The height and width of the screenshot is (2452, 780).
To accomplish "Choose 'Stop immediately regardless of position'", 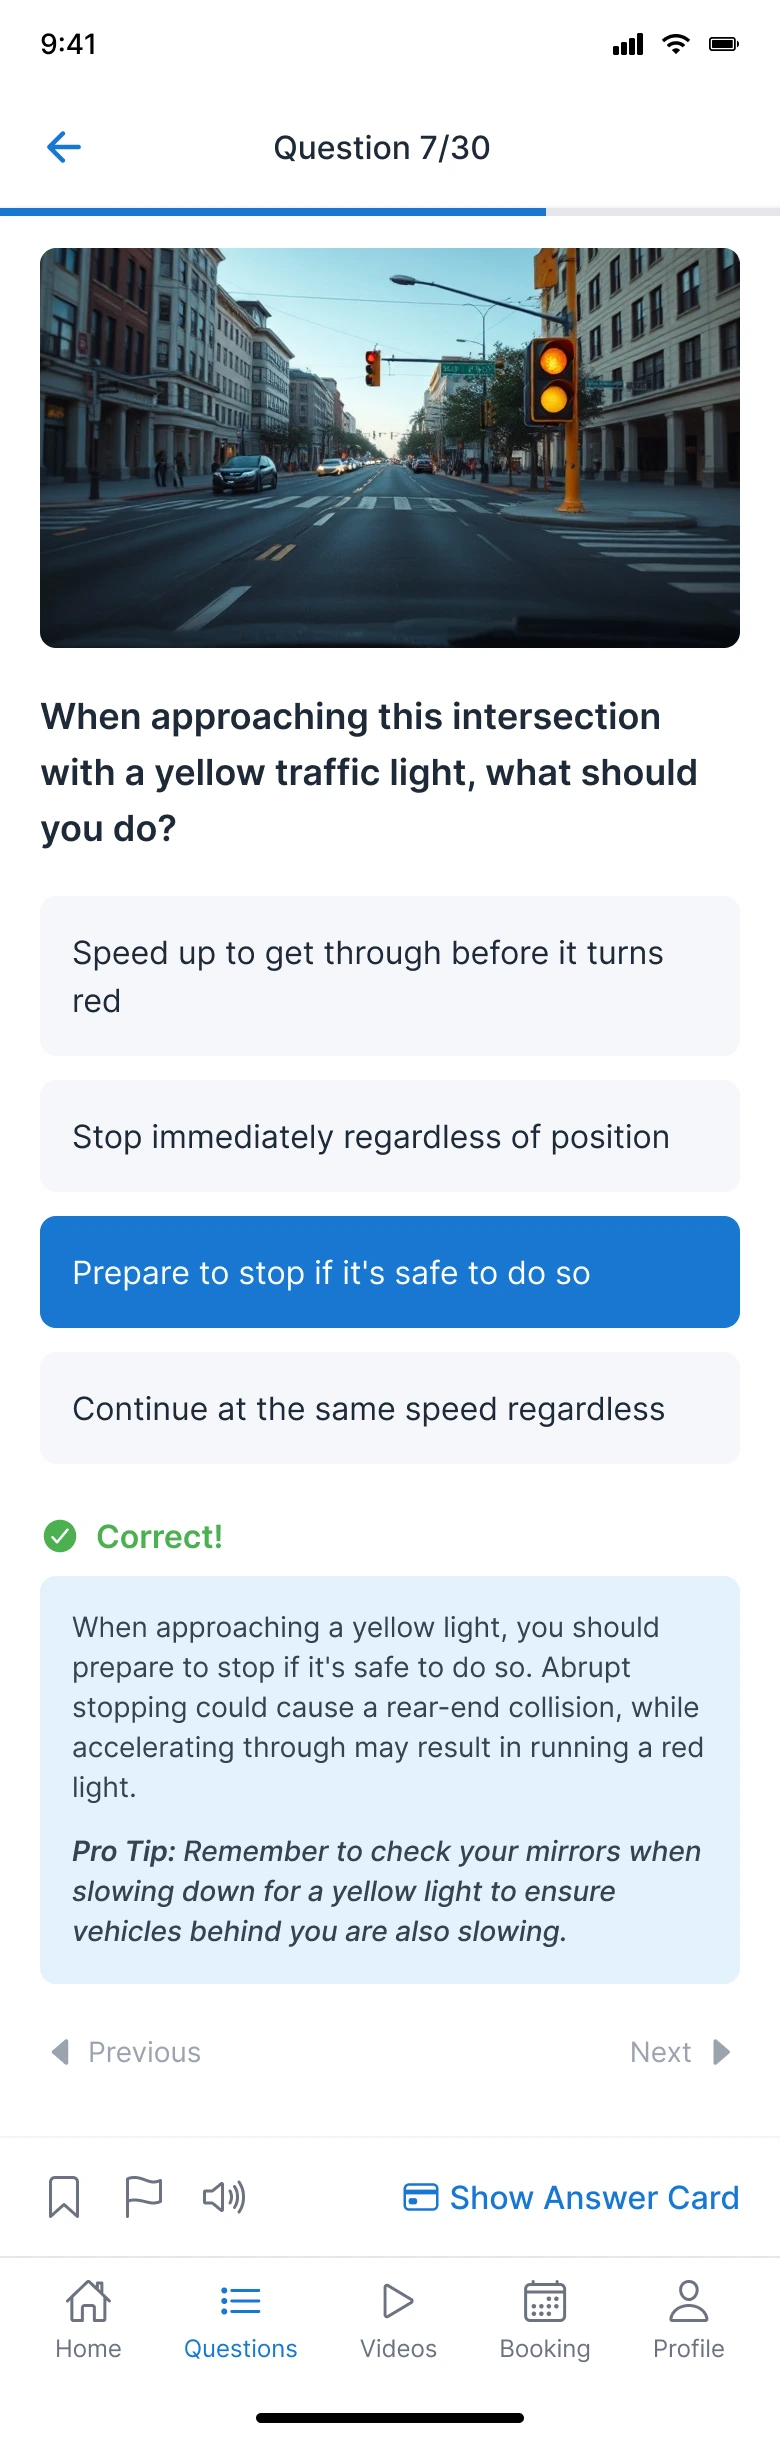I will [390, 1136].
